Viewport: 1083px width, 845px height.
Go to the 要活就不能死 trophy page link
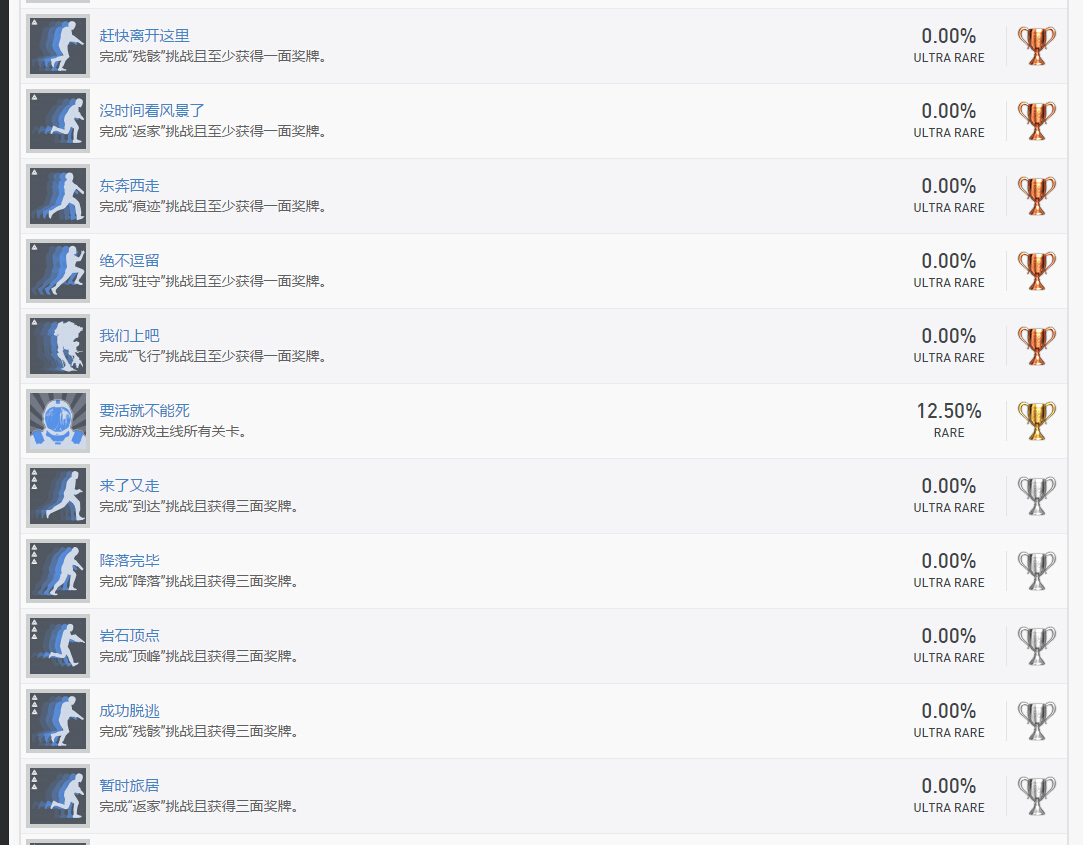(144, 411)
